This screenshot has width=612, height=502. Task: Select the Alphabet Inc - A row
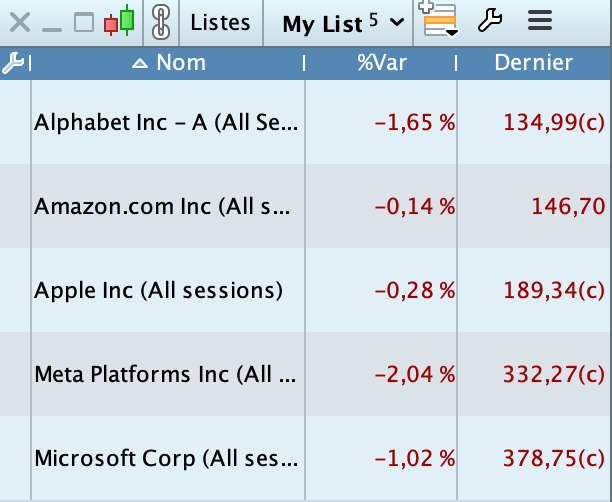[x=166, y=123]
